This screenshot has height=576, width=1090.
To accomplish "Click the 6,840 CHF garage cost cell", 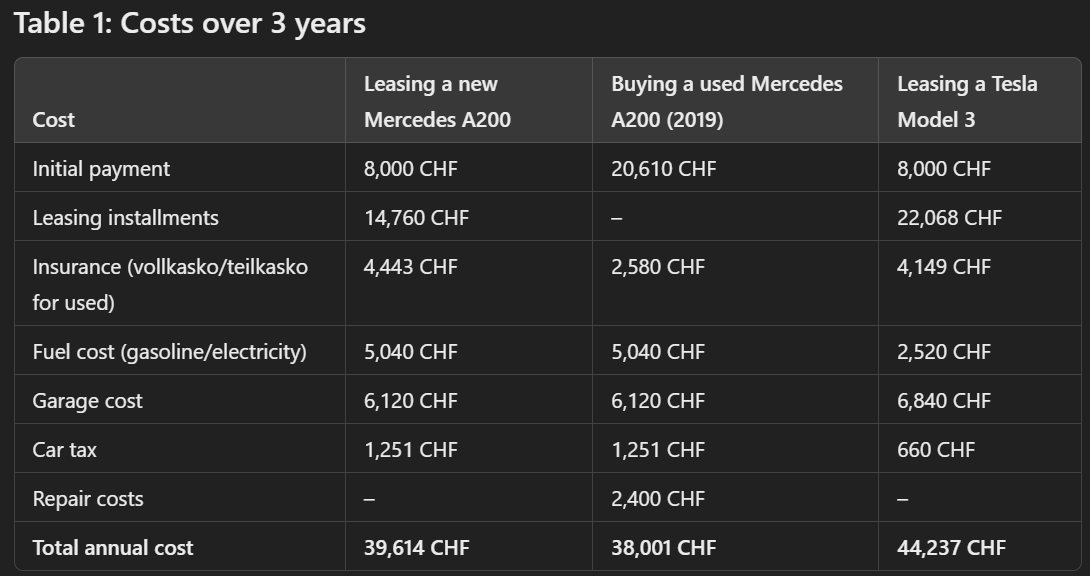I will 943,401.
